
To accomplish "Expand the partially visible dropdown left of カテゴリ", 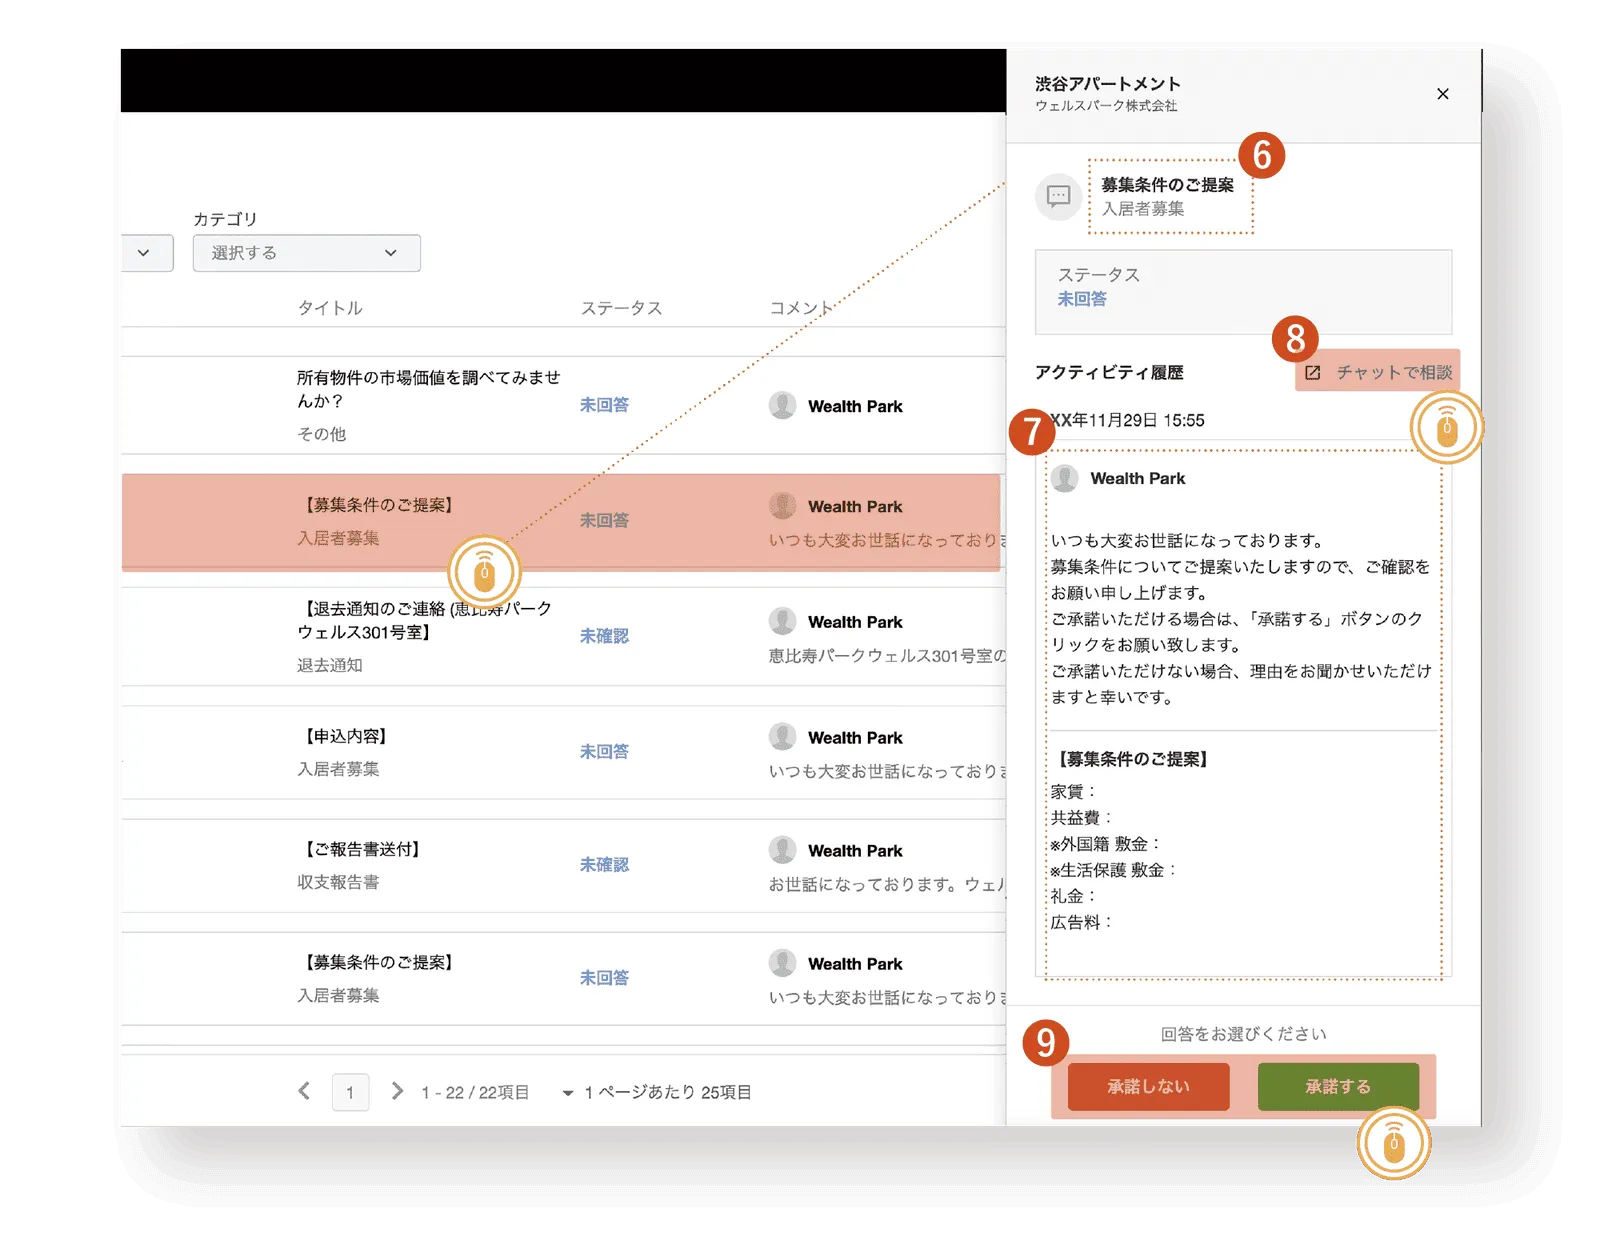I will pos(147,253).
